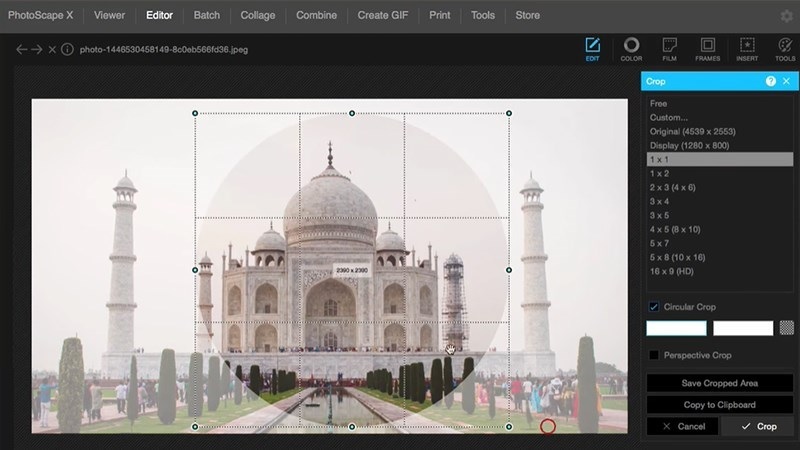The image size is (800, 450).
Task: Open the Insert objects panel
Action: point(747,49)
